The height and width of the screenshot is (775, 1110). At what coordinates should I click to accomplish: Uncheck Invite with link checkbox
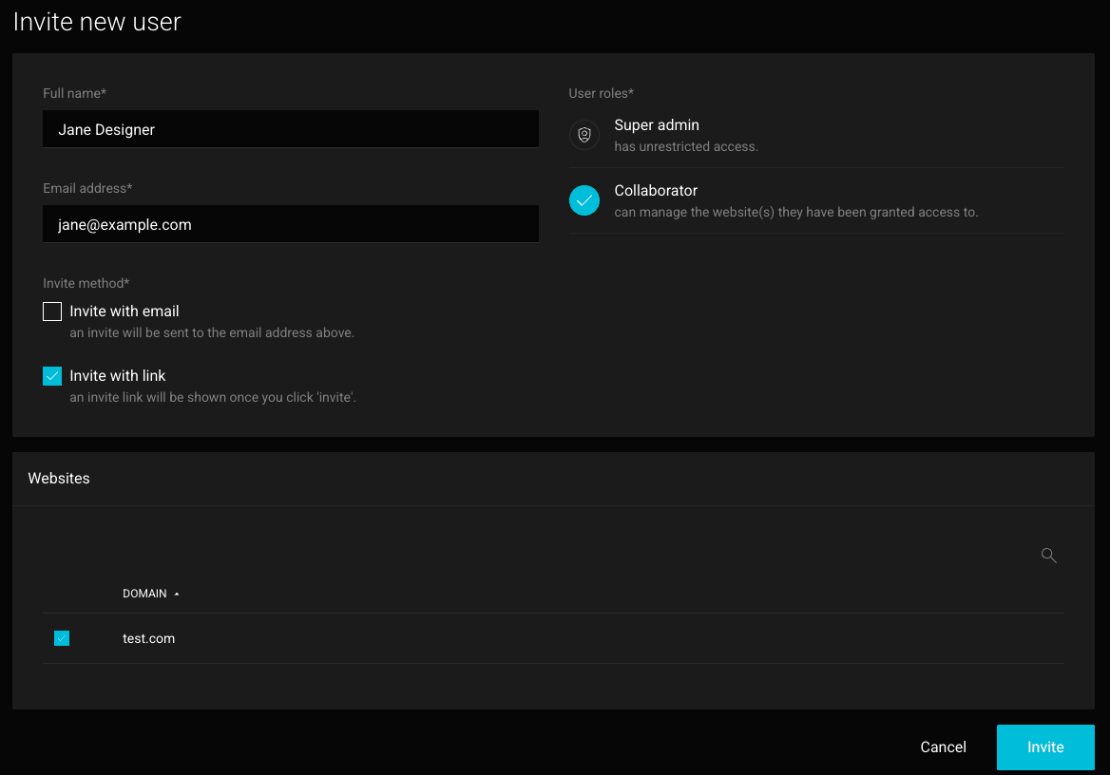pos(52,376)
